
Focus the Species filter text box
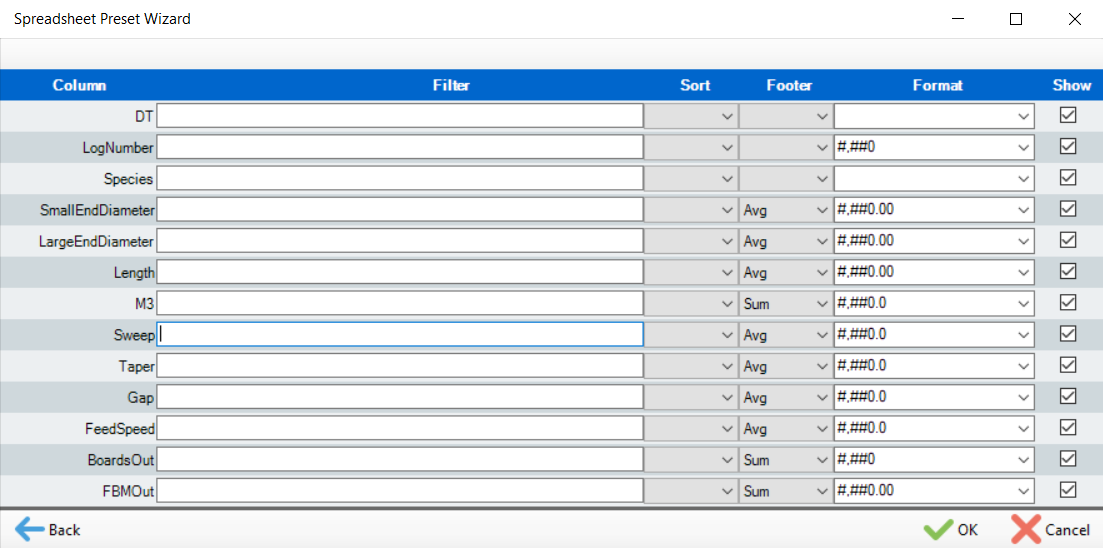coord(400,178)
